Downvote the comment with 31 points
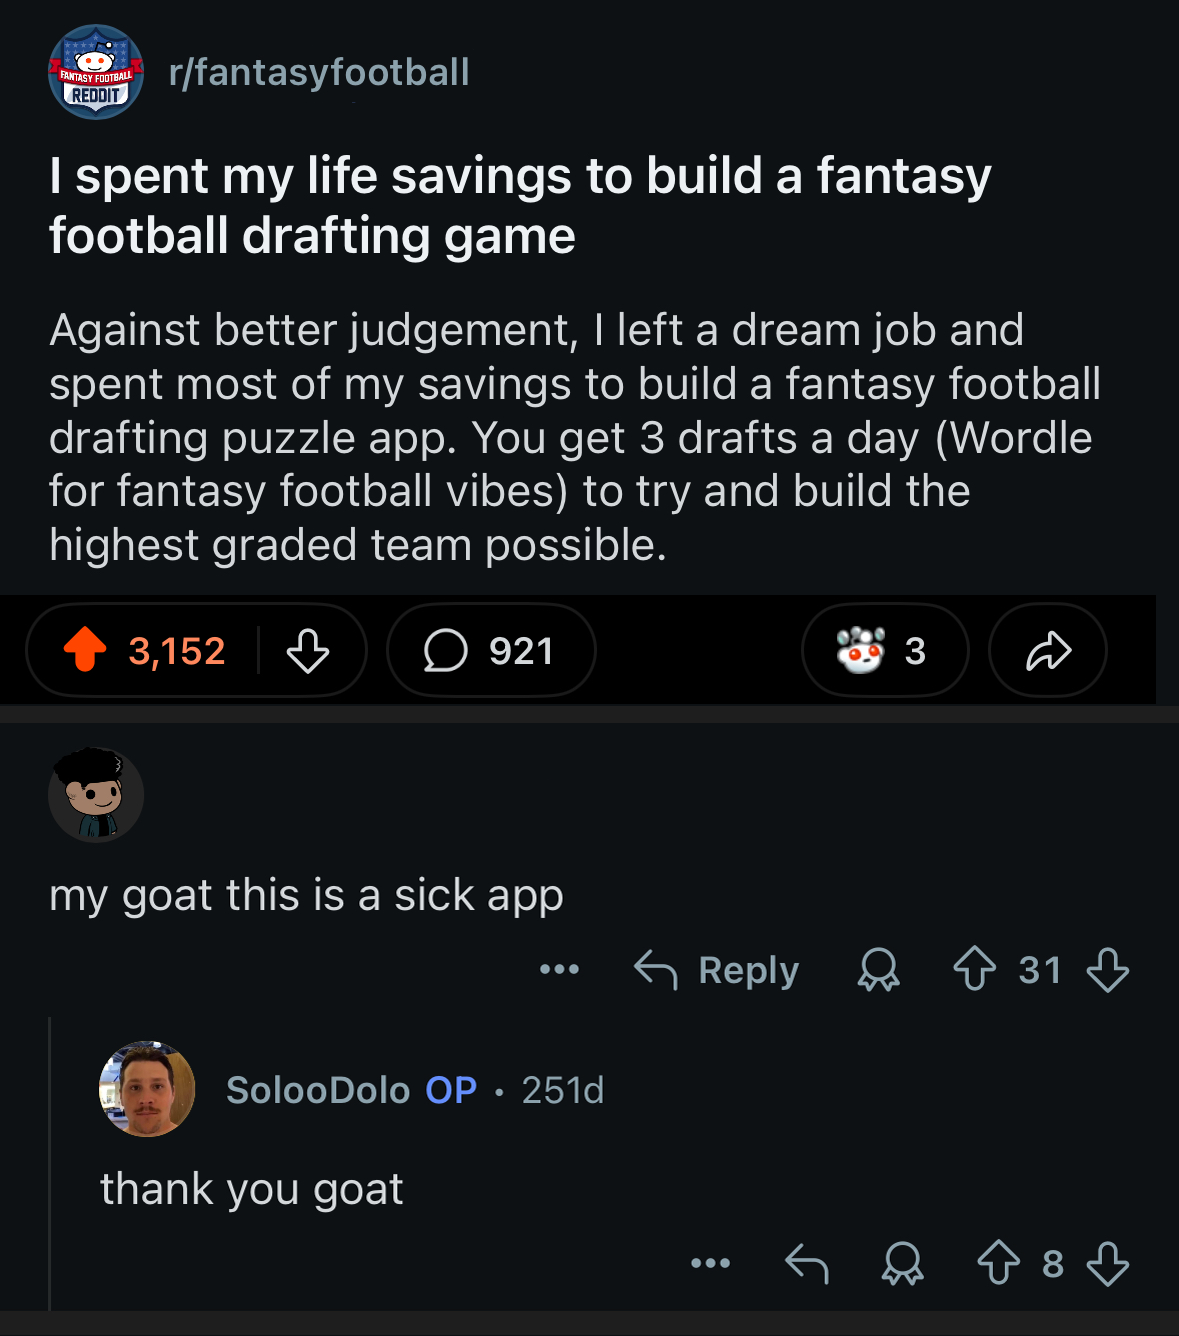Viewport: 1179px width, 1336px height. click(1108, 970)
